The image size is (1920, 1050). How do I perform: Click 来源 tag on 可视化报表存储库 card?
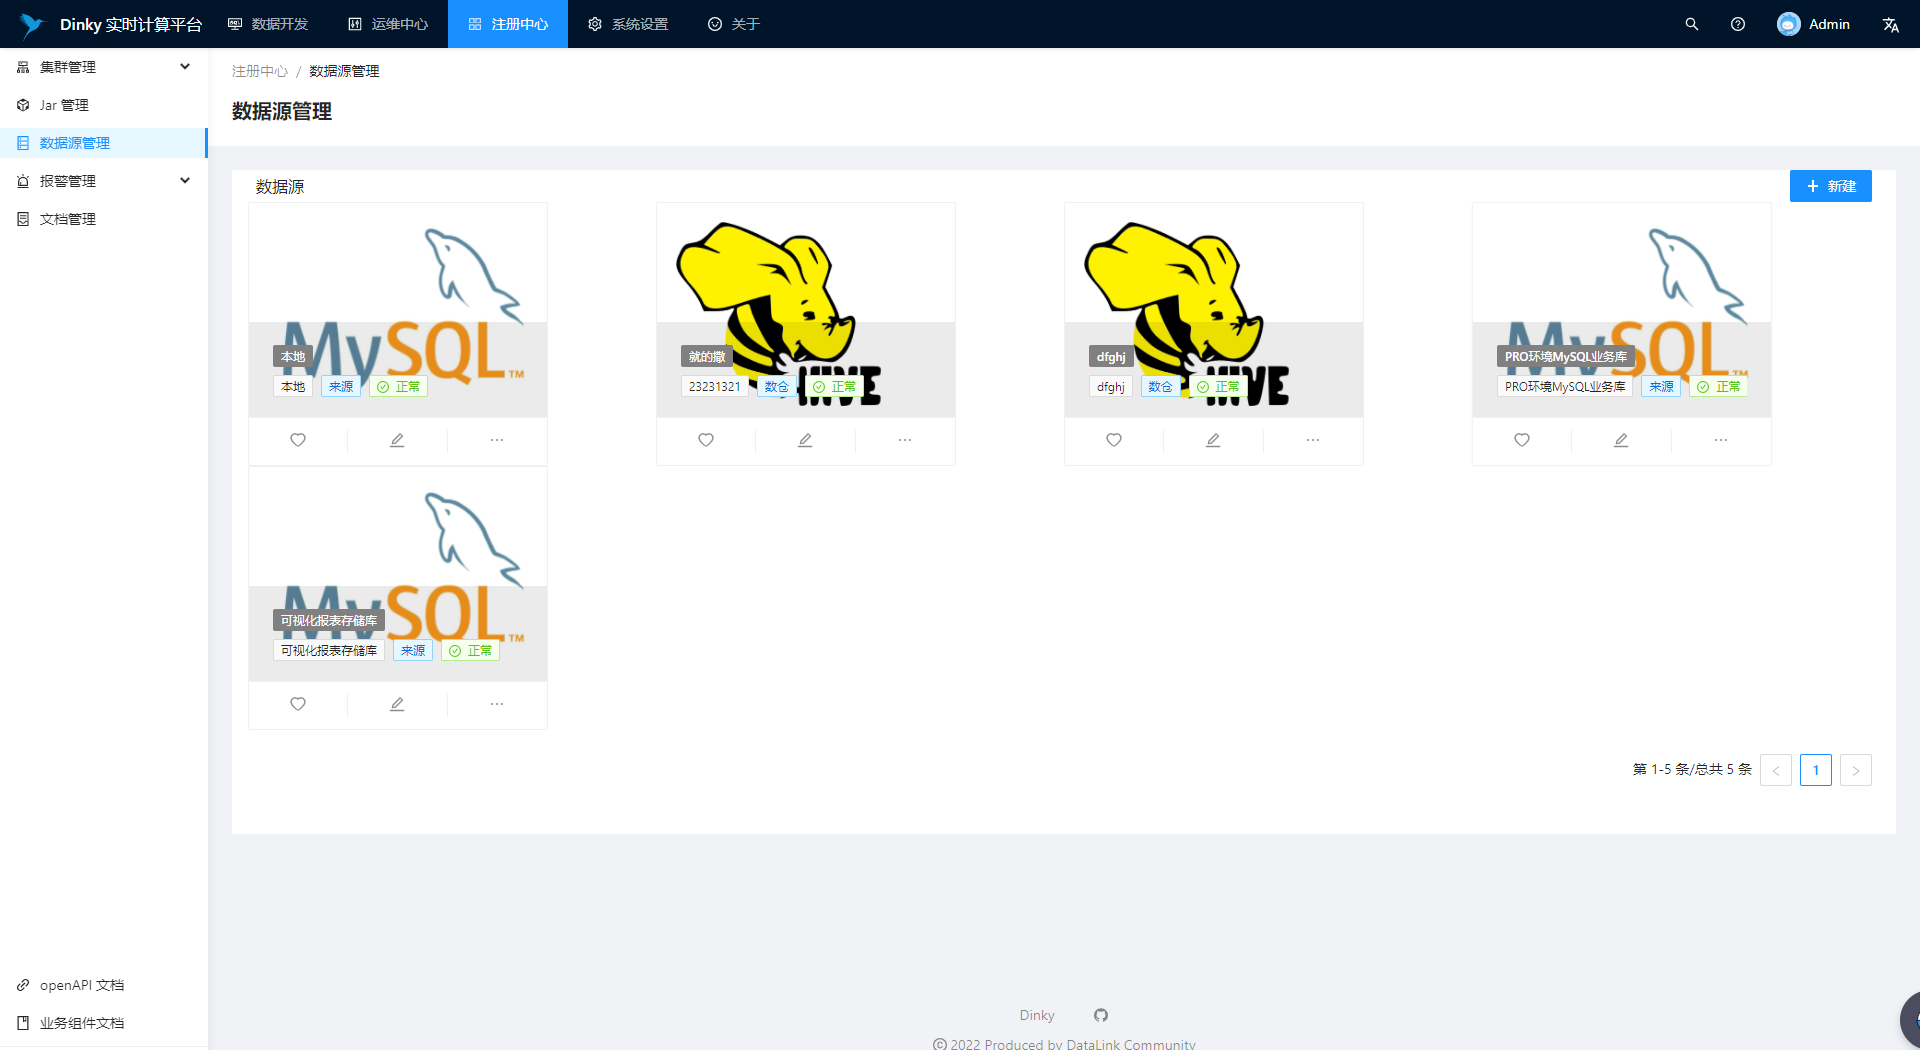[413, 651]
